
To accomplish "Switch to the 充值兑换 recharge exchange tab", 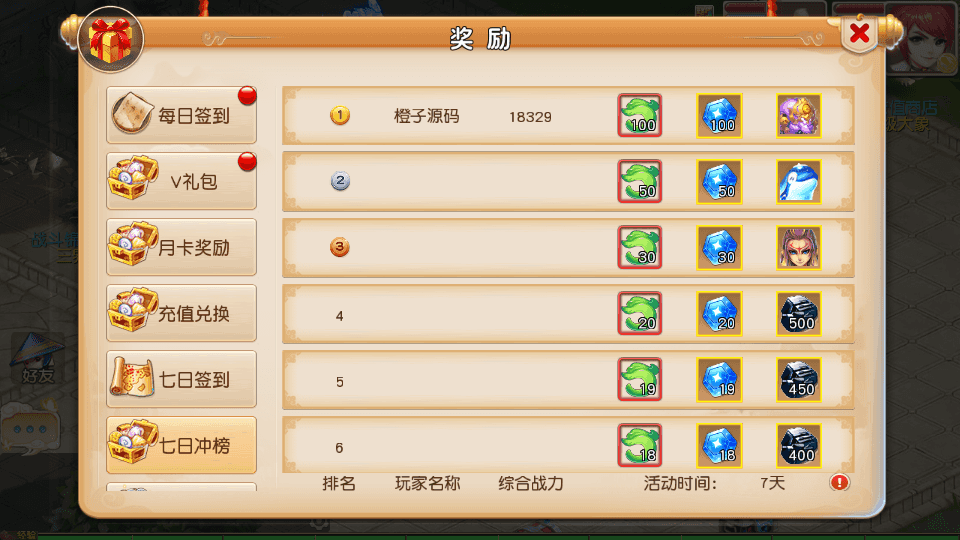I will pyautogui.click(x=181, y=313).
